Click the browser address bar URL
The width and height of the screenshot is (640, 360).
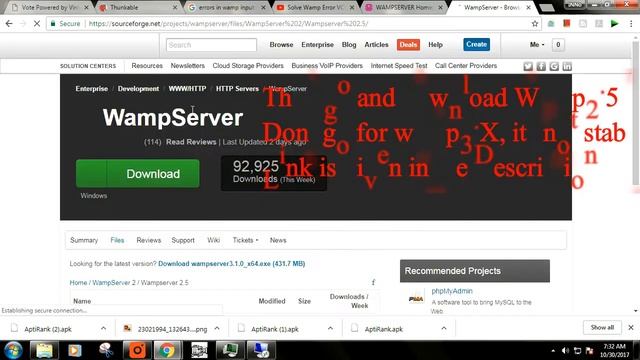click(x=228, y=24)
